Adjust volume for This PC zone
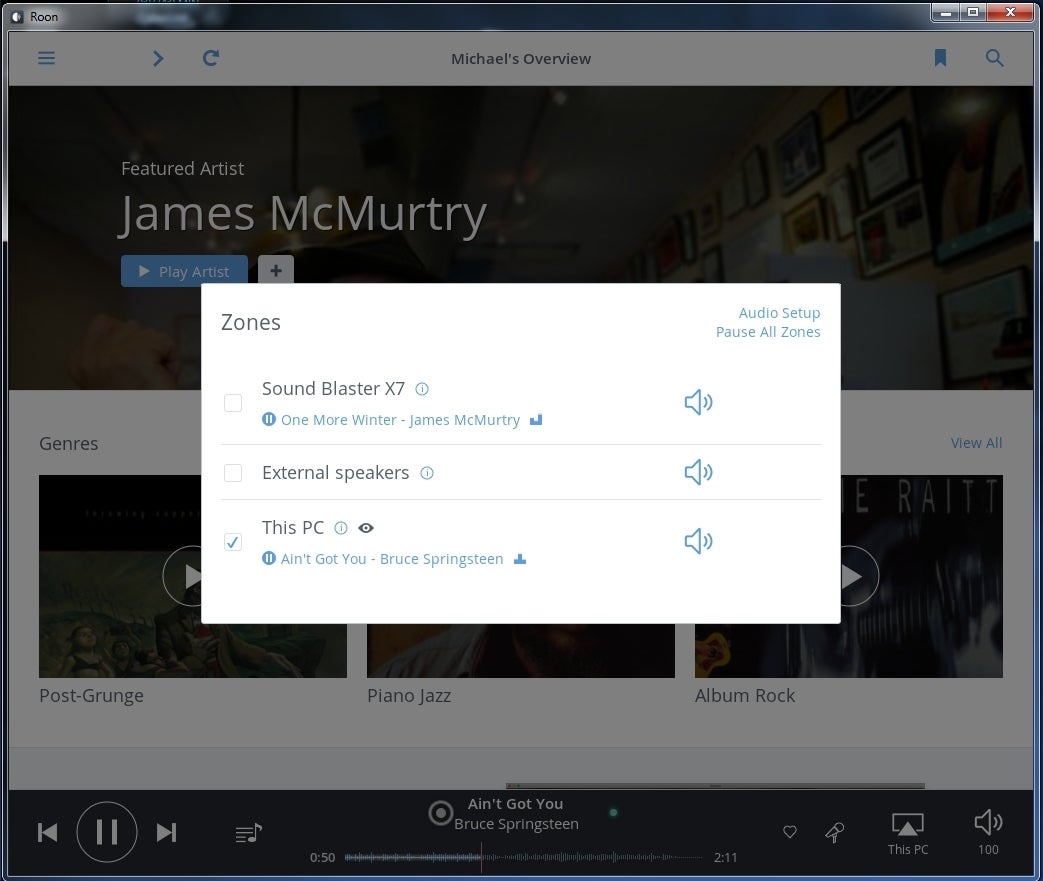This screenshot has height=881, width=1043. (698, 541)
